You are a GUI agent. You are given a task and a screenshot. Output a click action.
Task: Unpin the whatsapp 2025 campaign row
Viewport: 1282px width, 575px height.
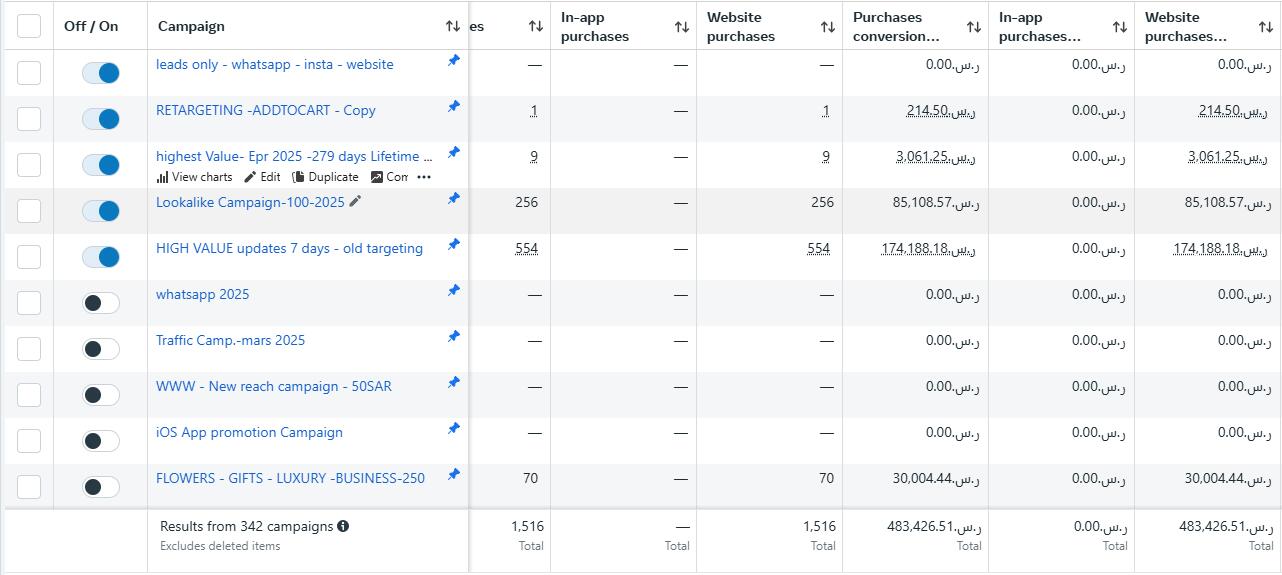453,291
